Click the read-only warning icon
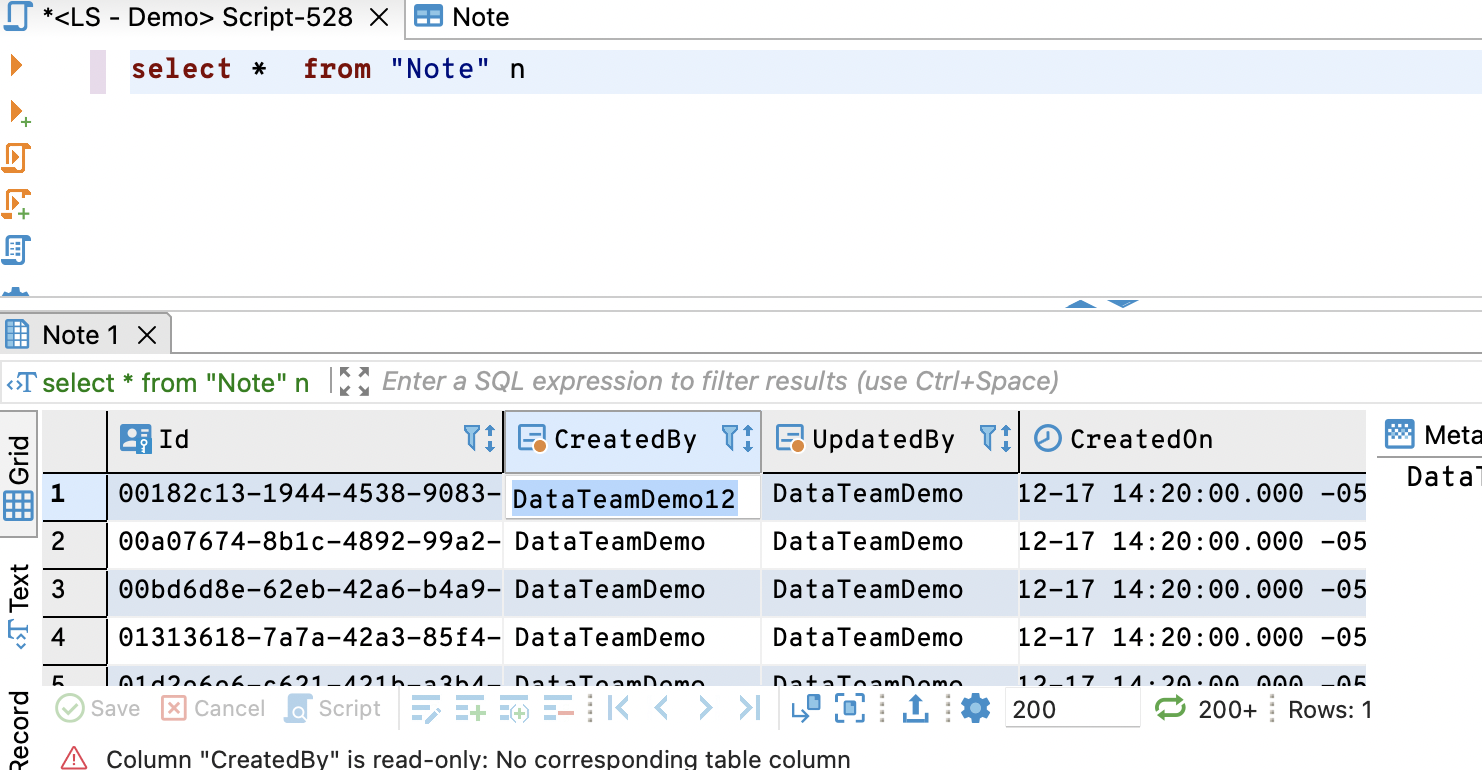 click(74, 759)
